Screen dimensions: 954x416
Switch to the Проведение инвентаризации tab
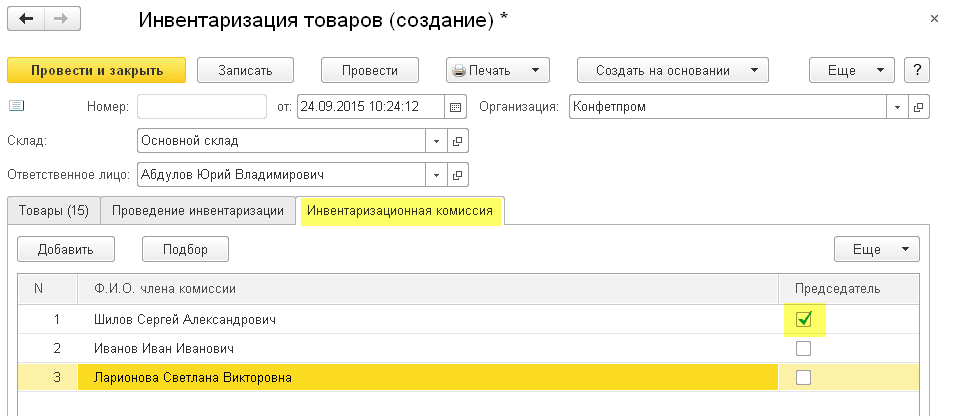tap(200, 210)
